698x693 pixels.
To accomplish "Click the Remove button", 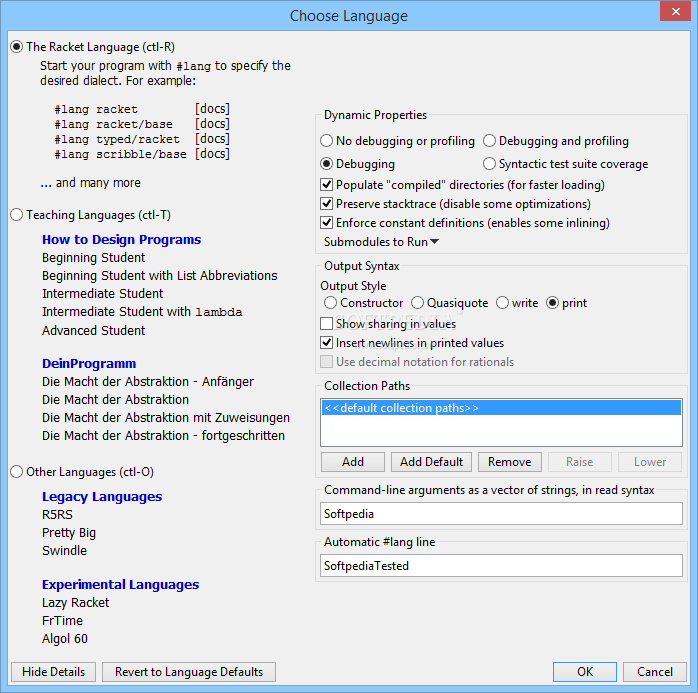I will tap(510, 462).
